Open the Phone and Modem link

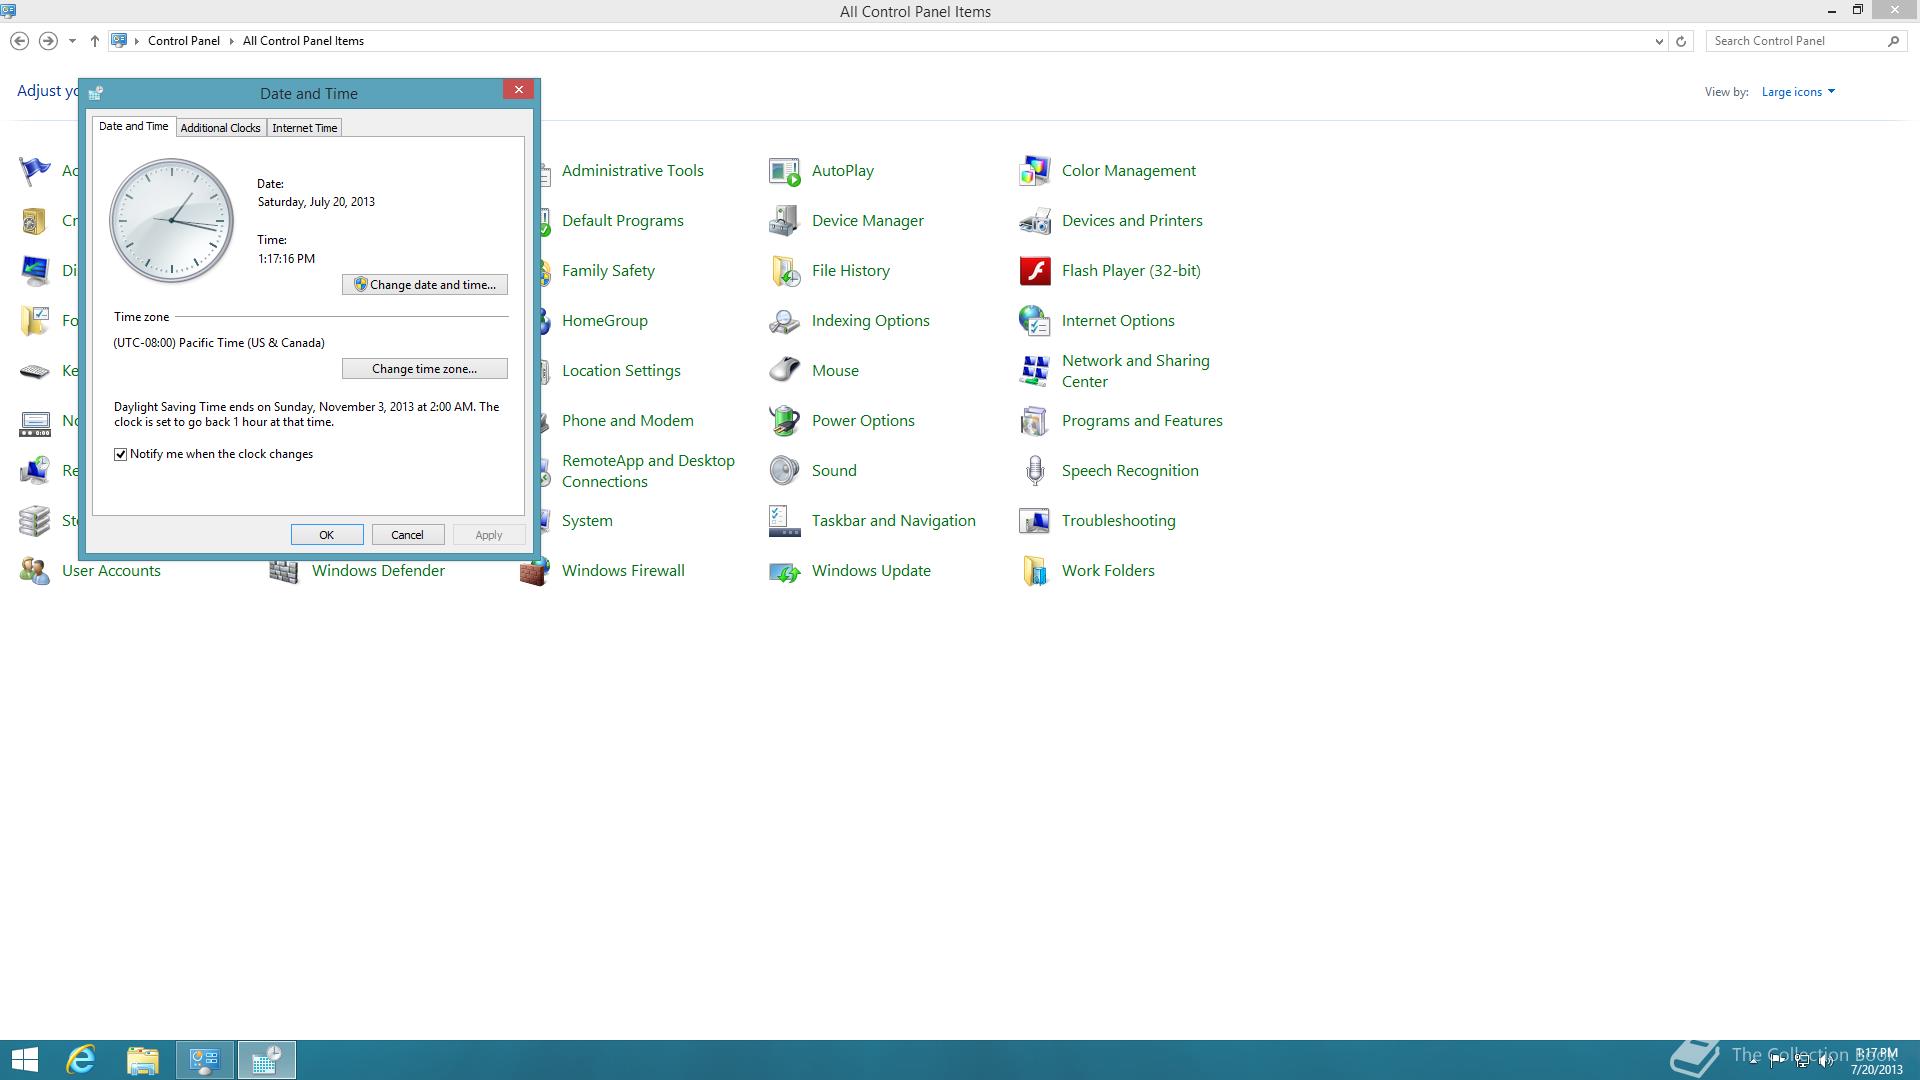(x=627, y=421)
